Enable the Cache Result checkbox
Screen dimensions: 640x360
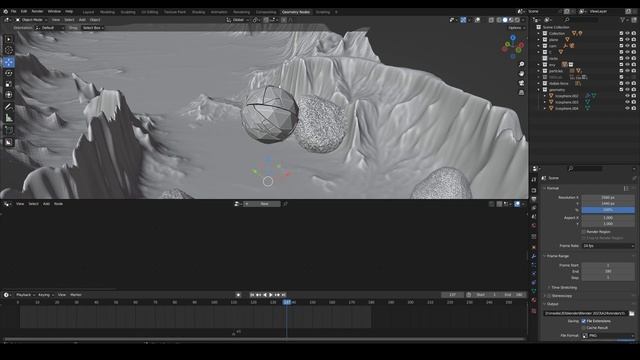[584, 328]
